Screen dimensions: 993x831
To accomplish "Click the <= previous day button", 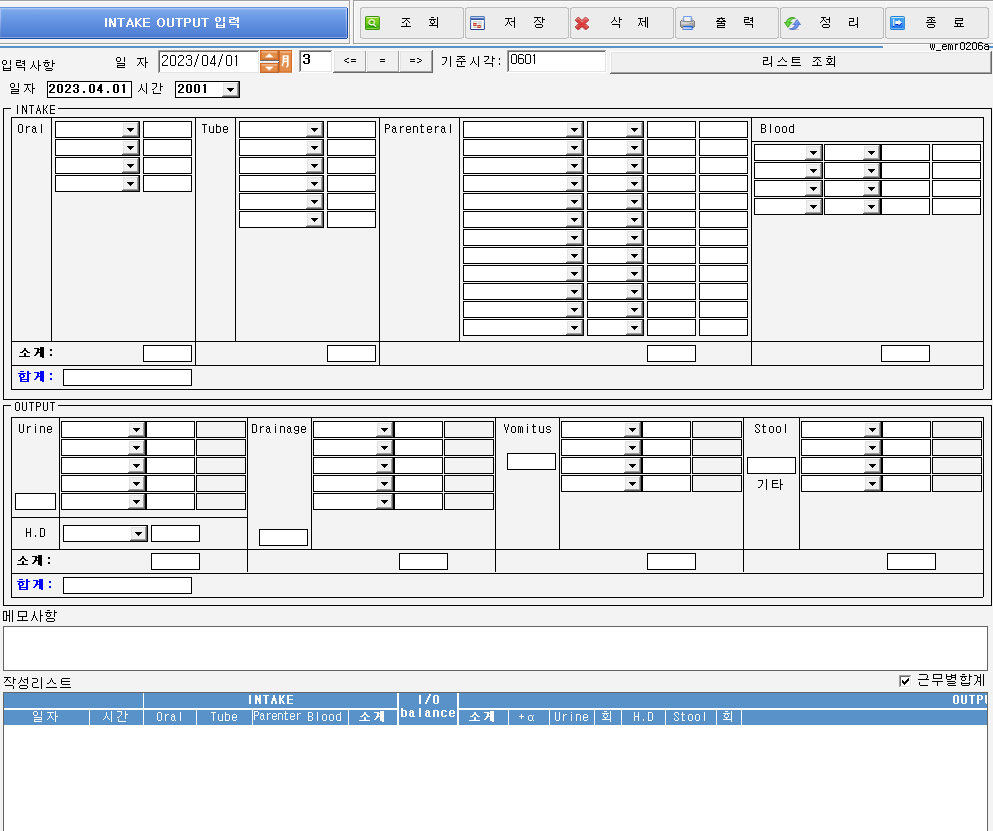I will (x=350, y=61).
